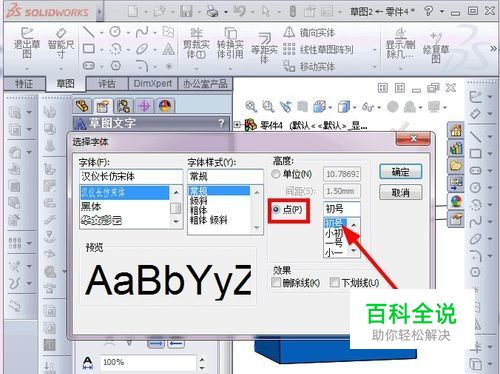Click Trim Entities (剪裁实体) tool
Viewport: 500px width, 374px height.
[196, 44]
